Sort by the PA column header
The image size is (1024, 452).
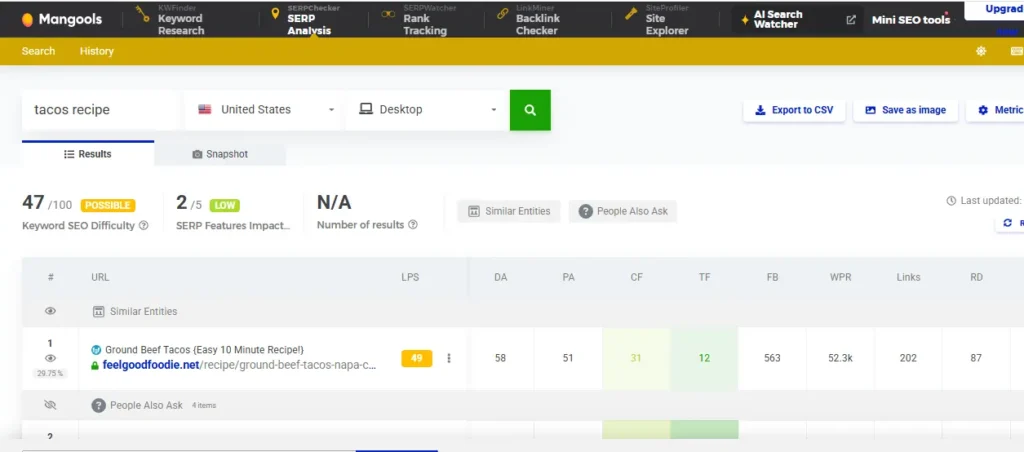[568, 277]
